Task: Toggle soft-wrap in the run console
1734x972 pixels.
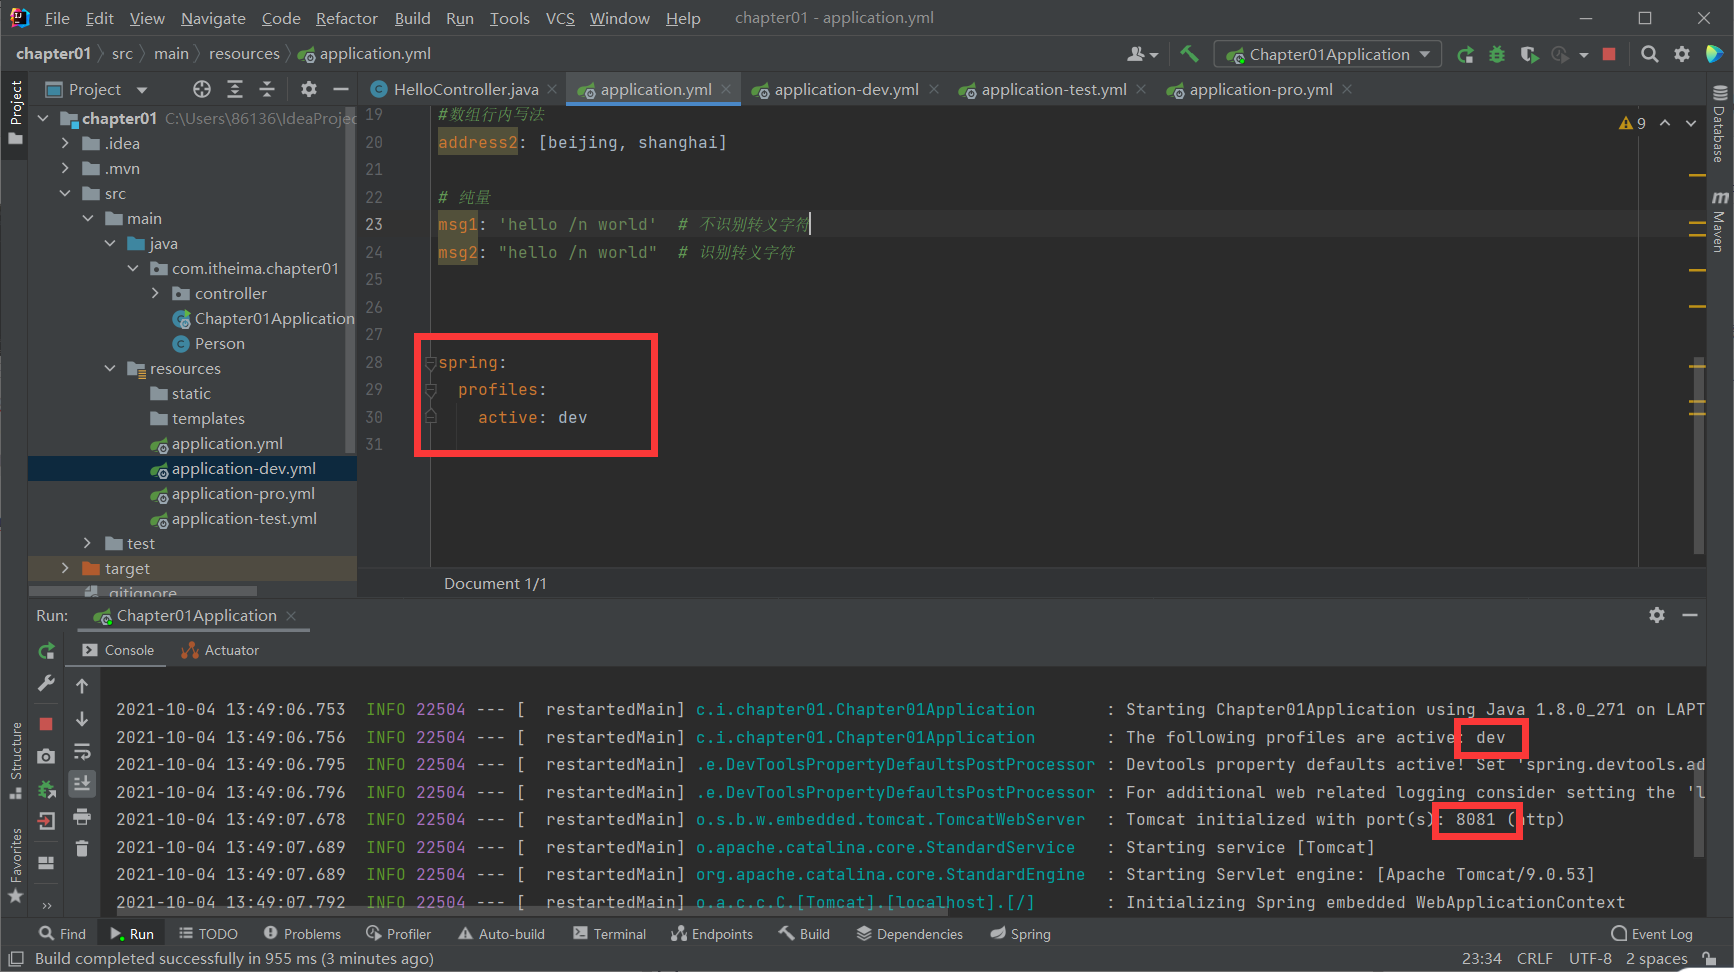Action: [82, 751]
